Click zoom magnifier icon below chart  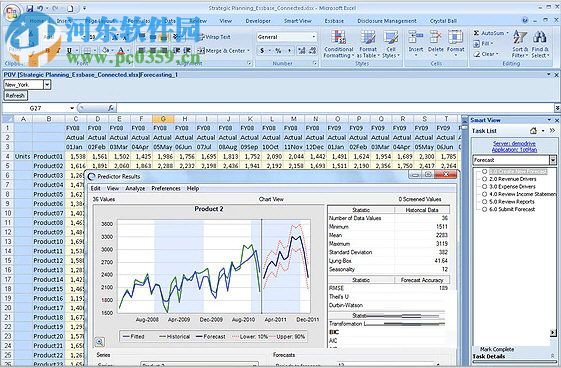[x=99, y=342]
